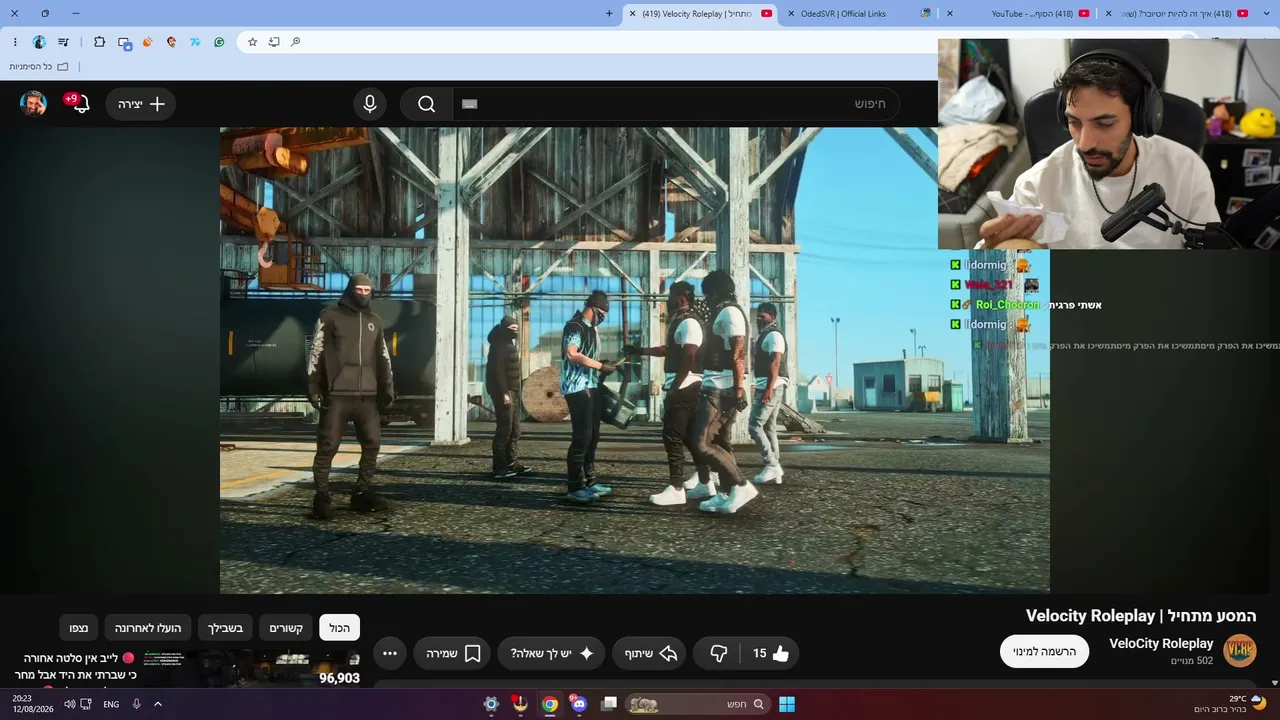Screen dimensions: 1280x720
Task: Switch to Velocity Roleplay tab
Action: point(700,13)
